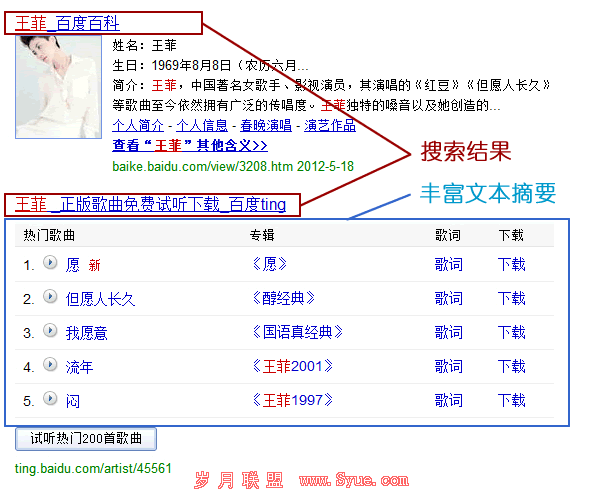Open album 《醇经典》

click(284, 298)
